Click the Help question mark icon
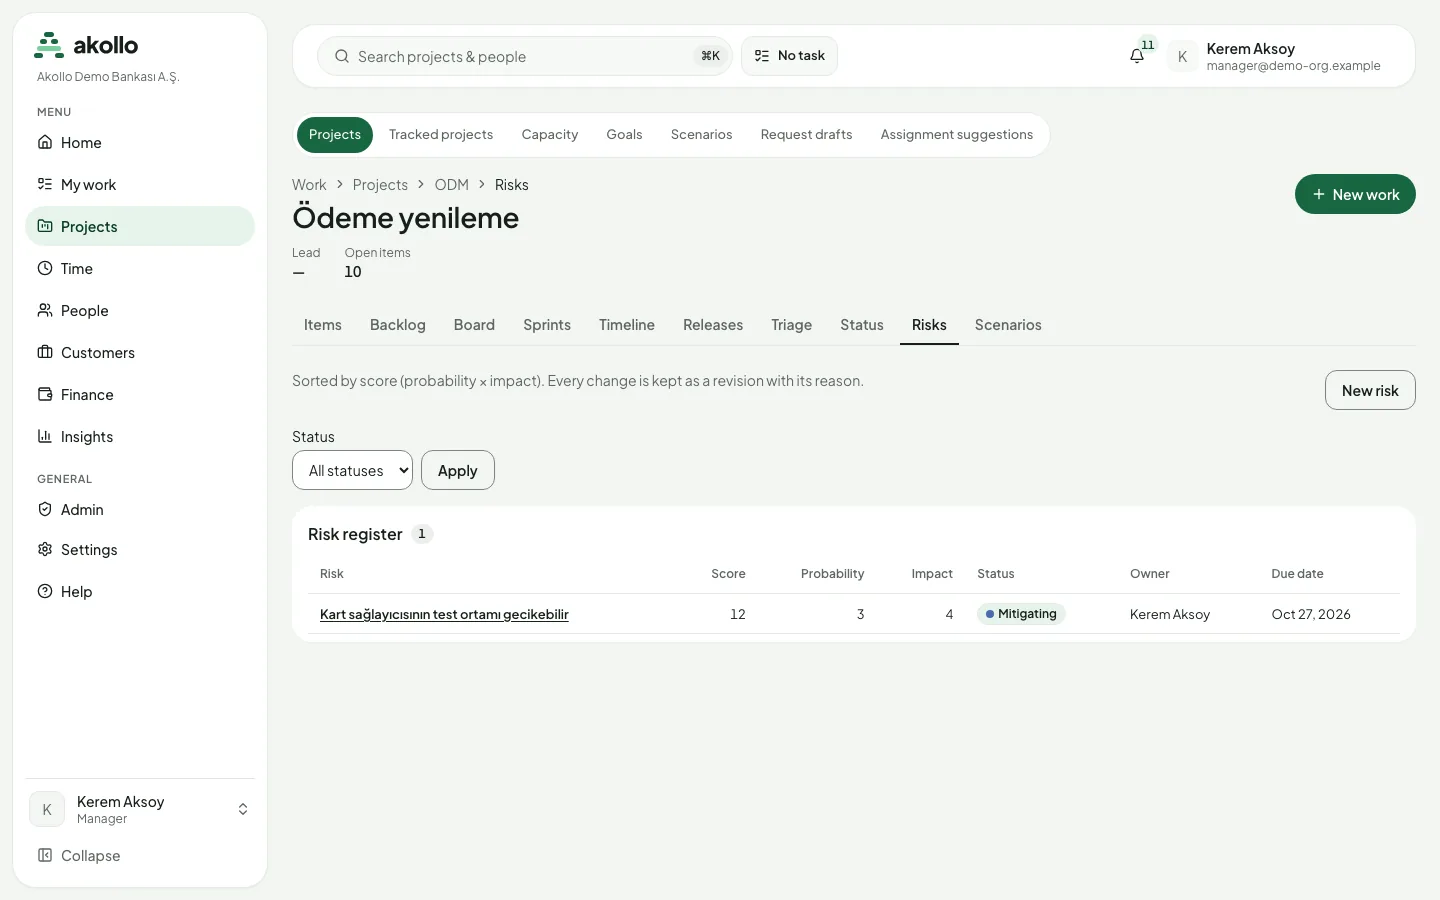 [x=45, y=591]
